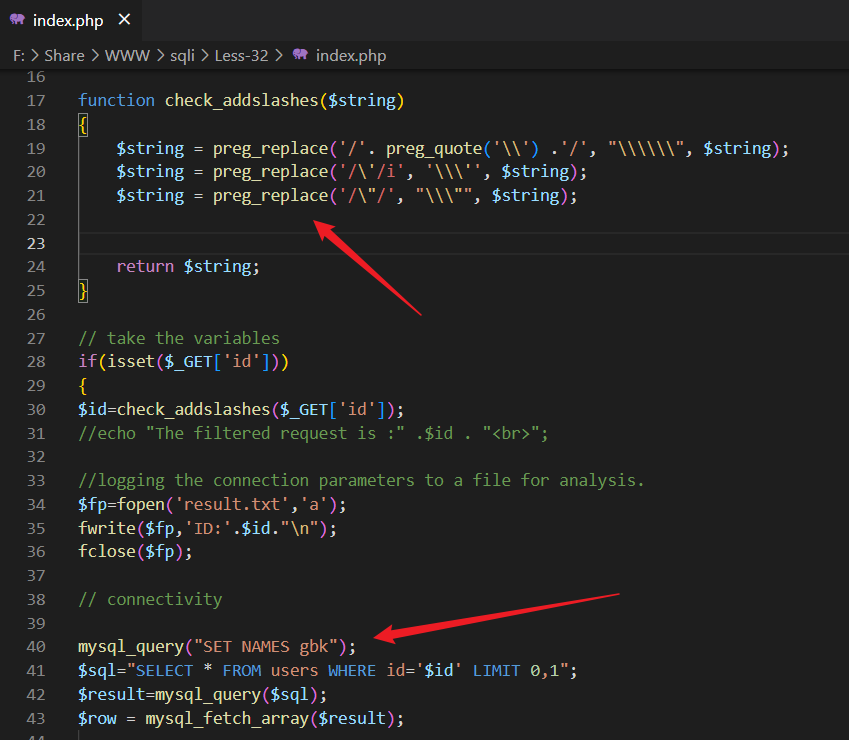Click index.php file name in breadcrumb
This screenshot has height=740, width=849.
(350, 55)
